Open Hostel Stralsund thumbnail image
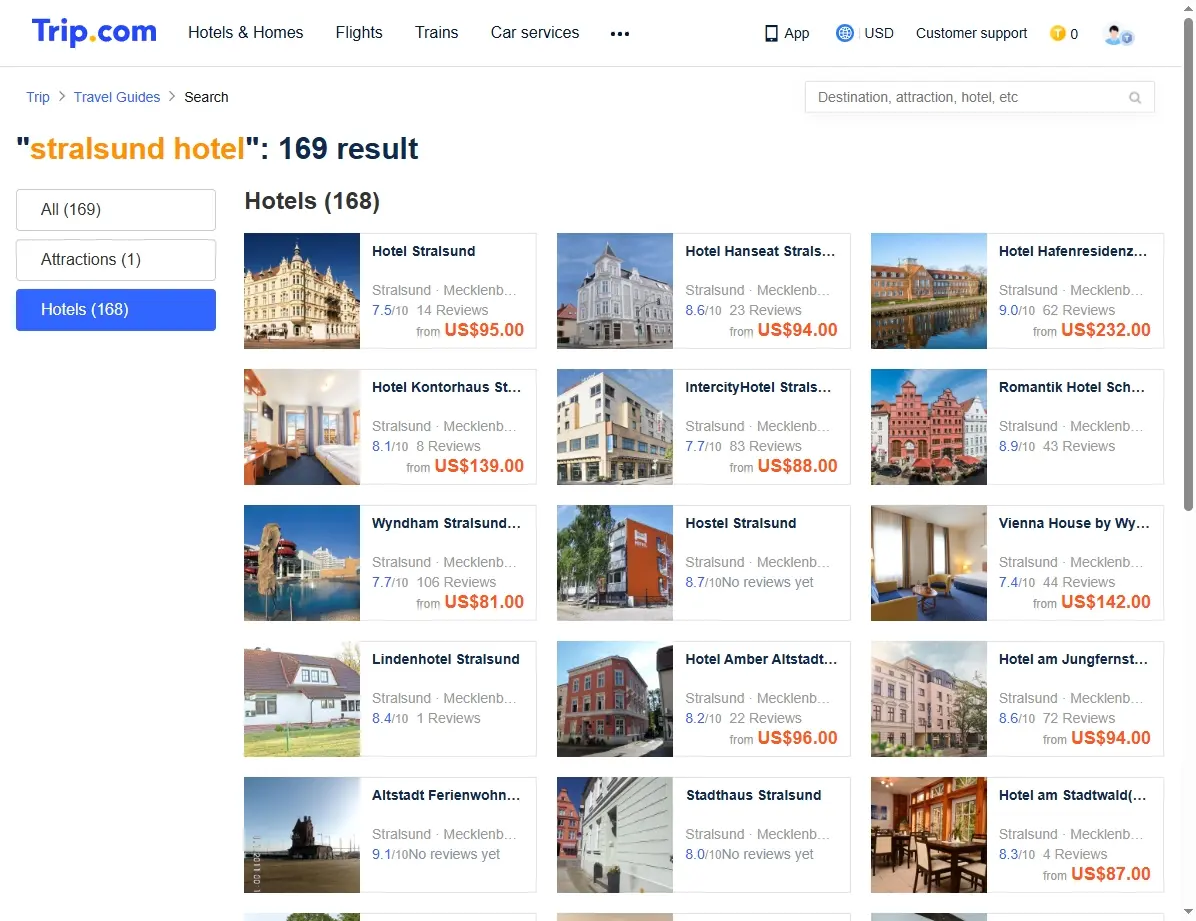Viewport: 1196px width, 921px height. 615,562
